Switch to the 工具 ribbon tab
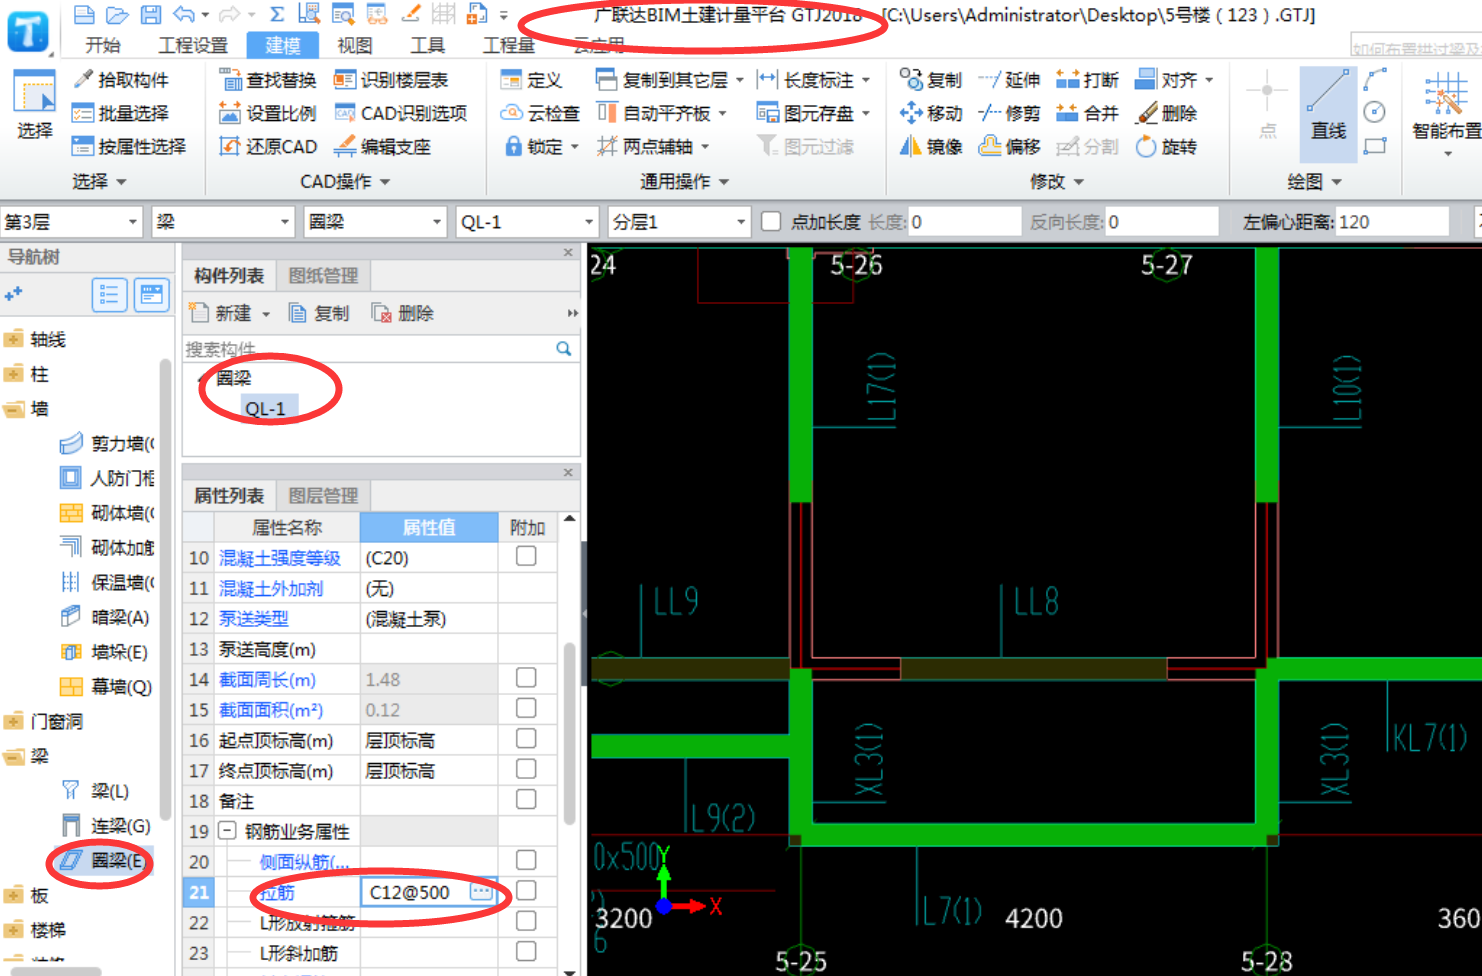Image resolution: width=1482 pixels, height=976 pixels. (427, 45)
